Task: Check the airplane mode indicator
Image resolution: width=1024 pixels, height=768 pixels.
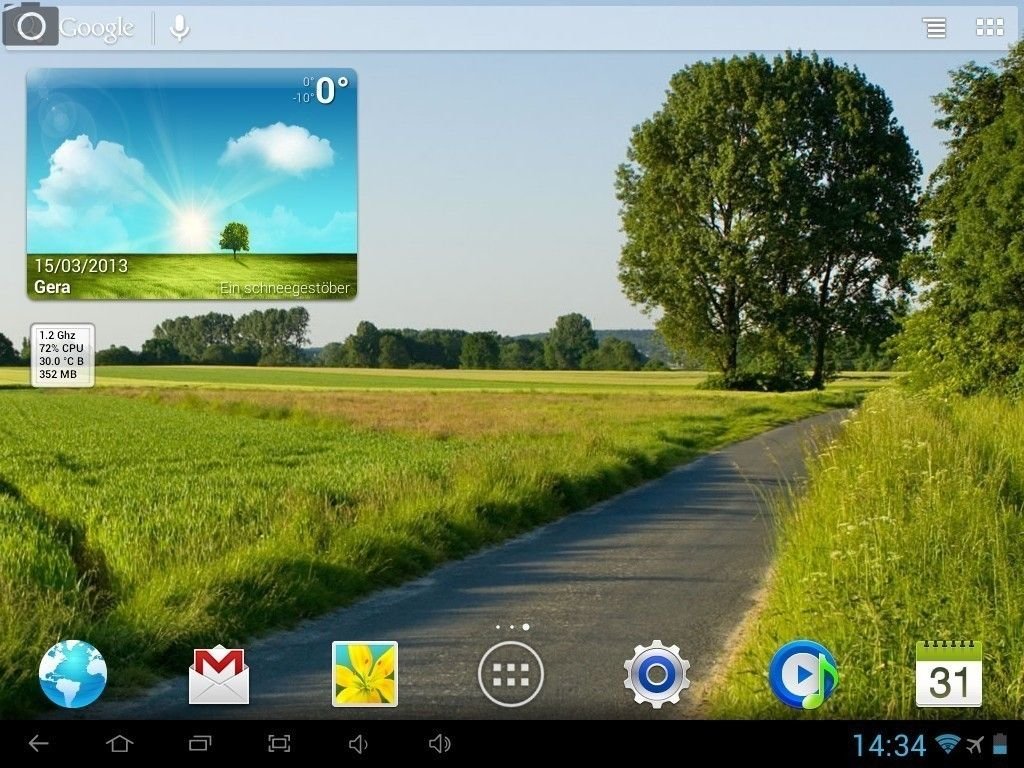Action: pos(974,744)
